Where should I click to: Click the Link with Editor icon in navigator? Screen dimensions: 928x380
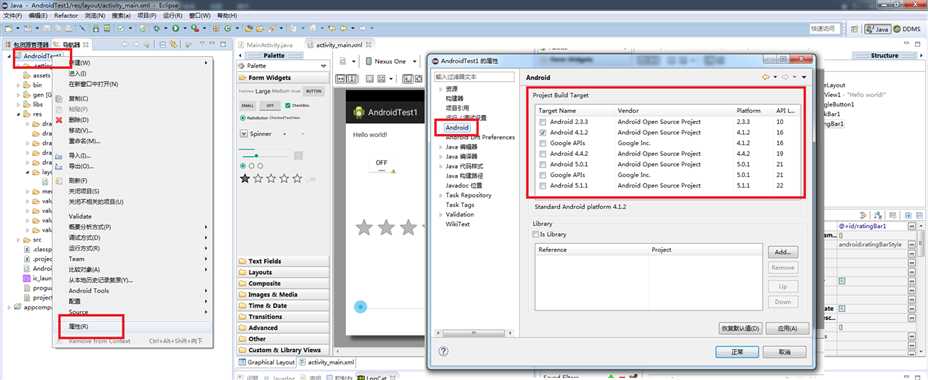[173, 44]
